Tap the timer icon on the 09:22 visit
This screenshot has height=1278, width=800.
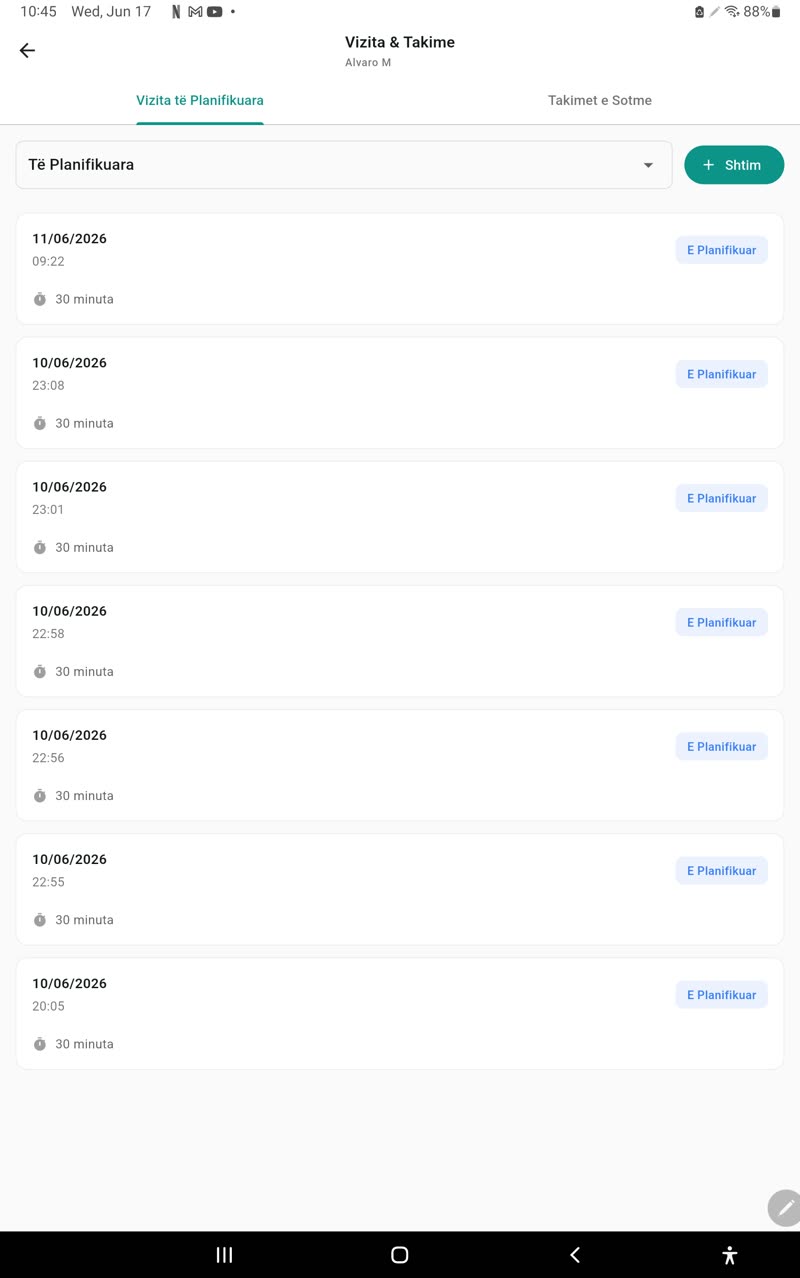(x=40, y=299)
